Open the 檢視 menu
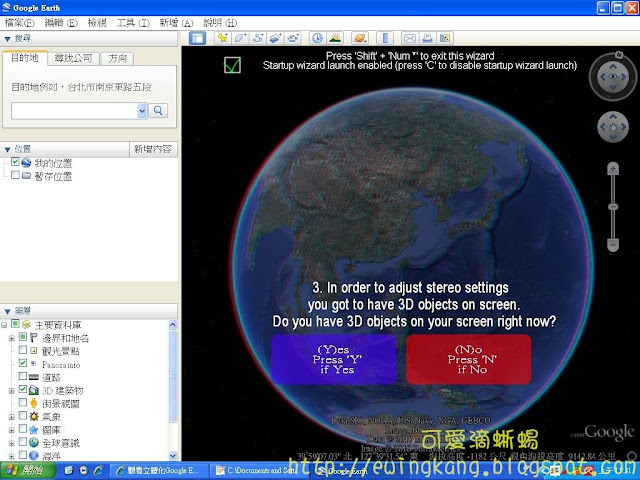640x480 pixels. click(97, 23)
